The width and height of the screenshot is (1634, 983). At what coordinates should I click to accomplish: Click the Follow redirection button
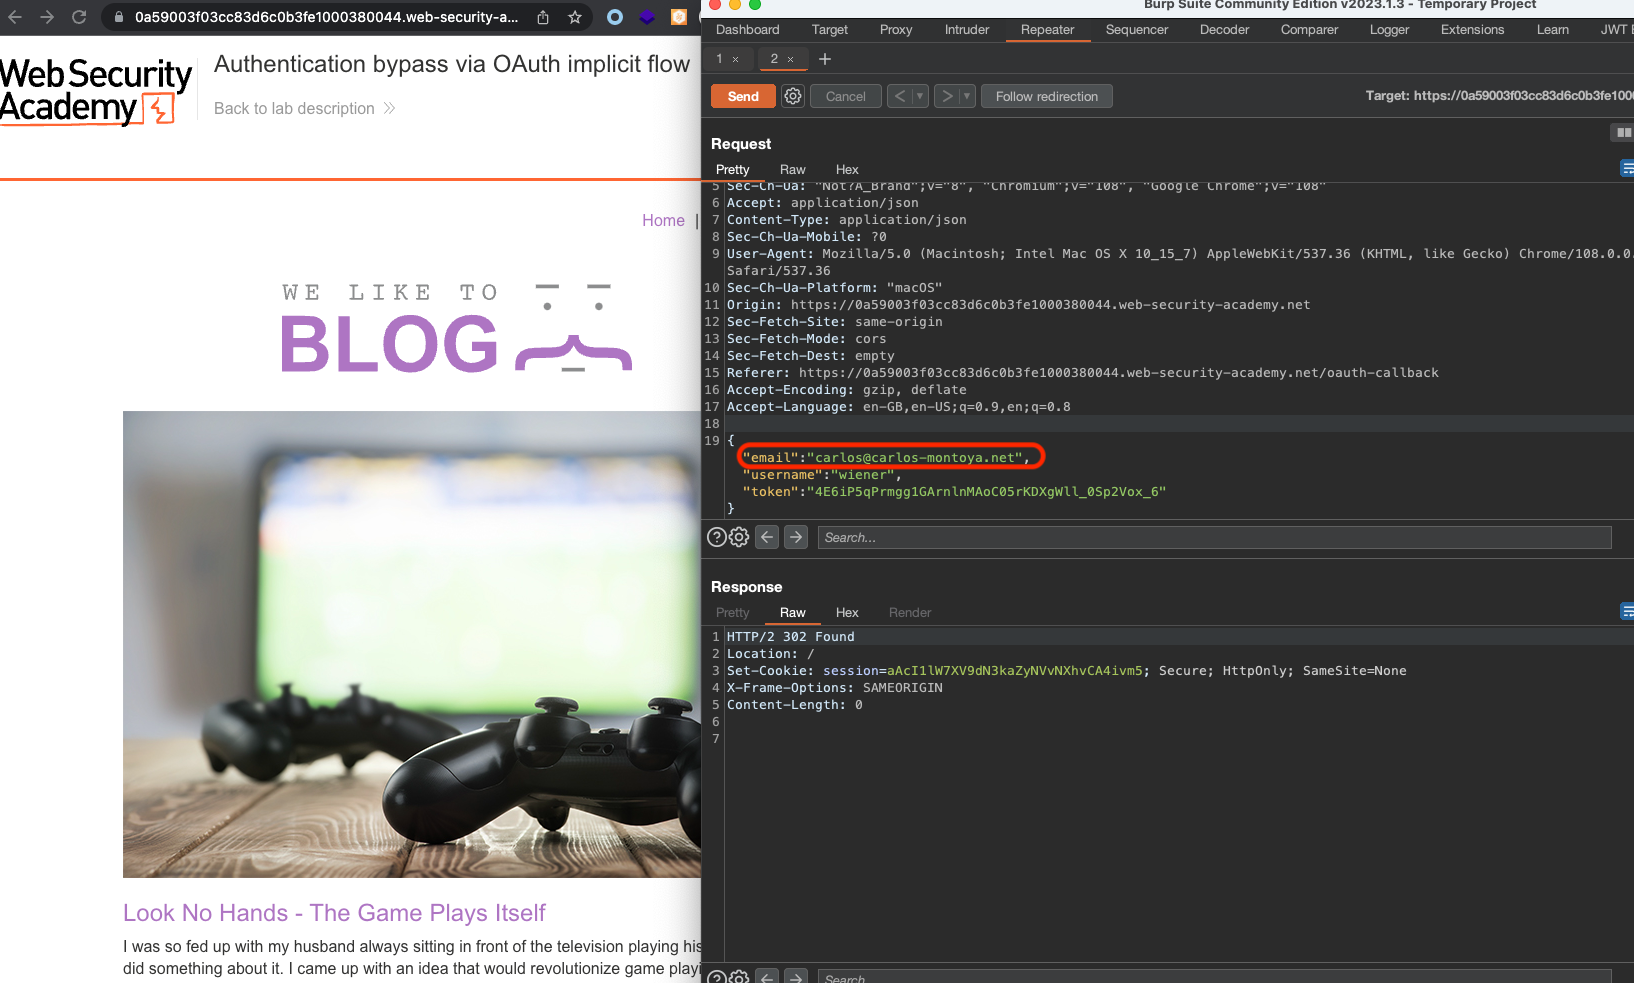(x=1046, y=96)
